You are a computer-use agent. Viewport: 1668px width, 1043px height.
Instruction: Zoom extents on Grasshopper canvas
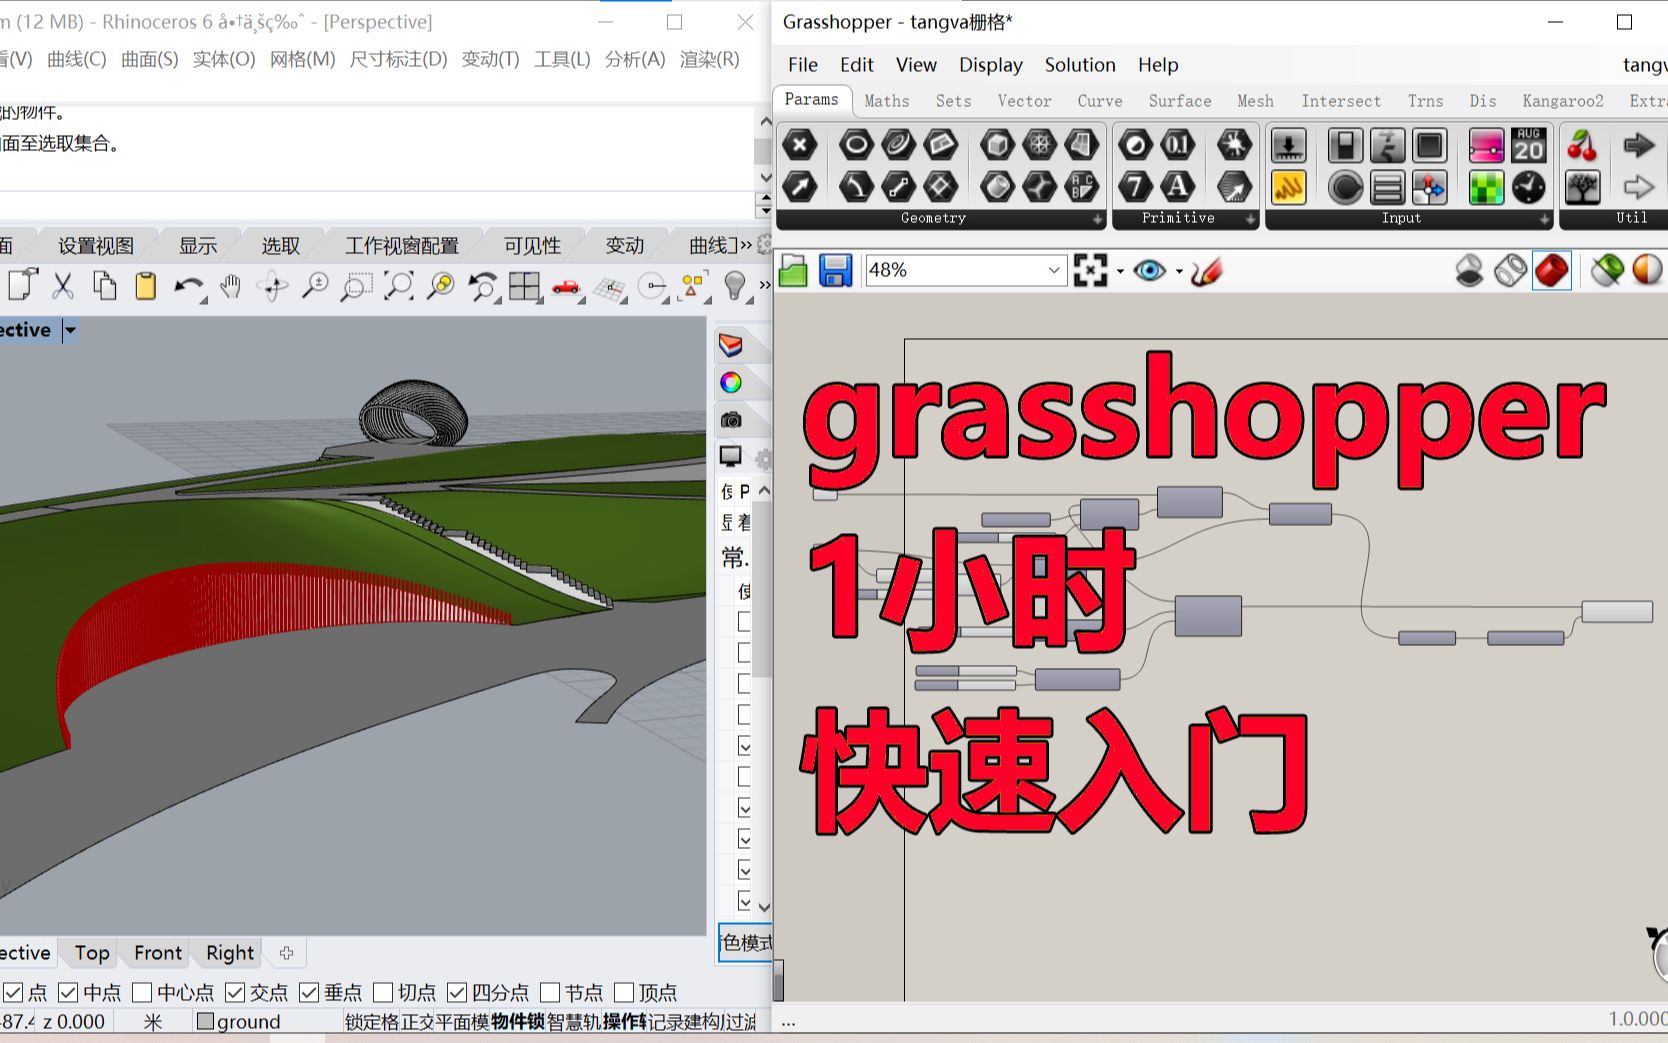coord(1090,271)
